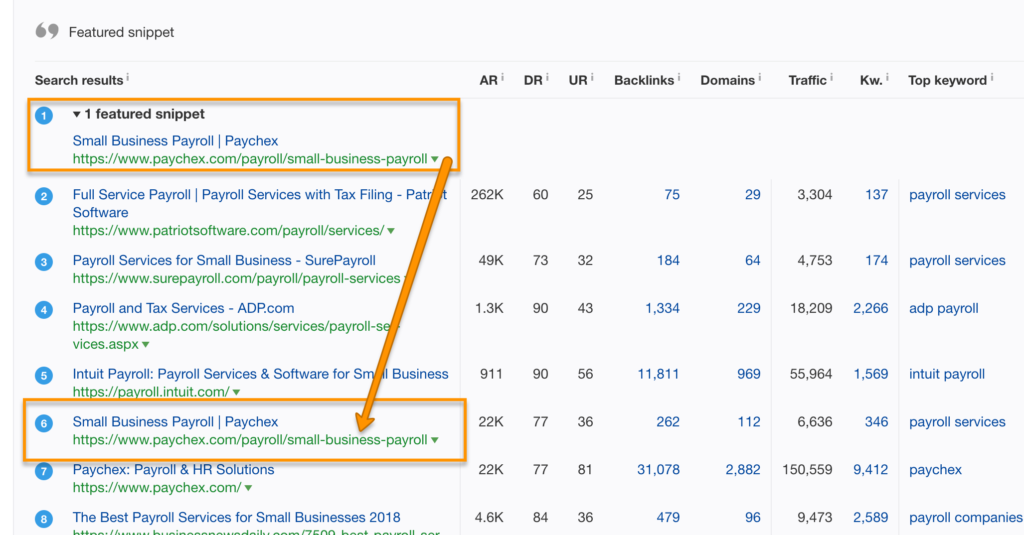Open row 6 Small Business Payroll | Paychex title
This screenshot has height=535, width=1024.
pyautogui.click(x=175, y=422)
